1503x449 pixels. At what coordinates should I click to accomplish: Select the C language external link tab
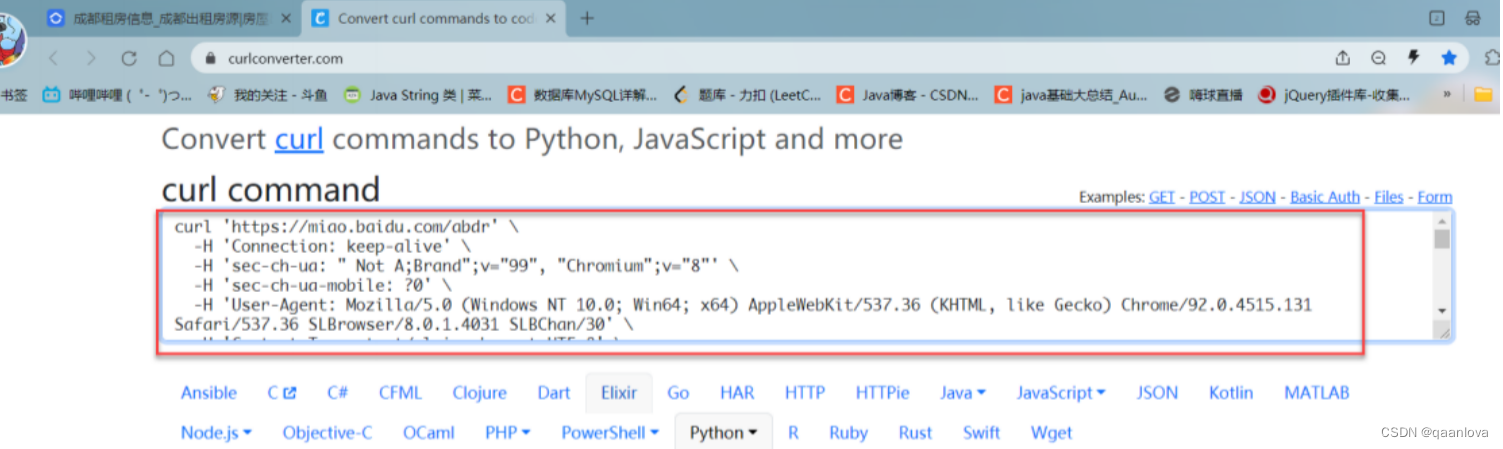click(282, 393)
